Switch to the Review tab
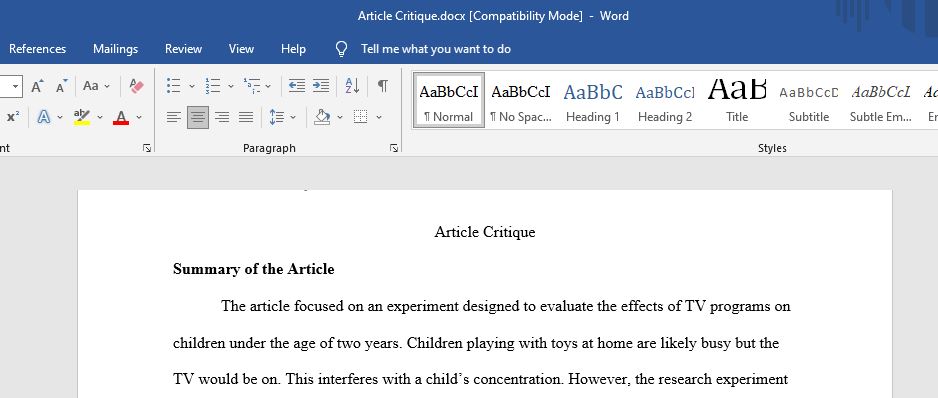This screenshot has height=398, width=938. (184, 49)
